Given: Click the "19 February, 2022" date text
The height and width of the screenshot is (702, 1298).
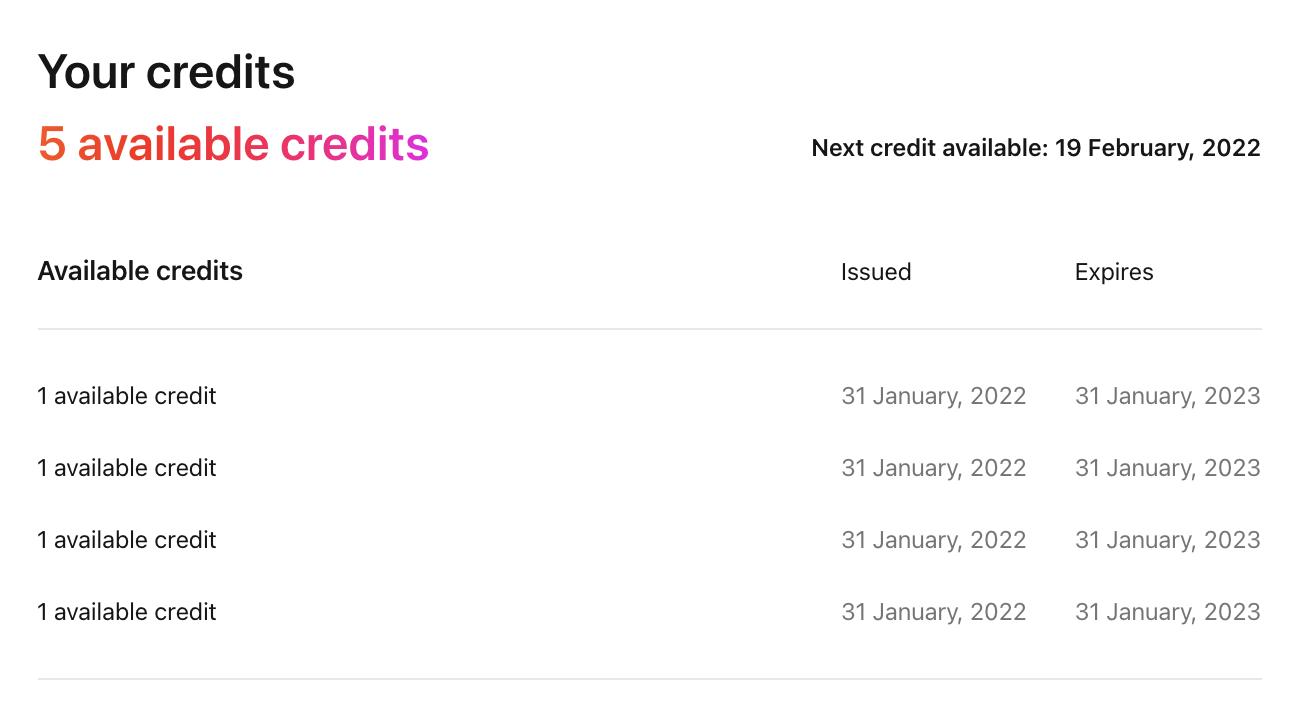Looking at the screenshot, I should click(1158, 149).
